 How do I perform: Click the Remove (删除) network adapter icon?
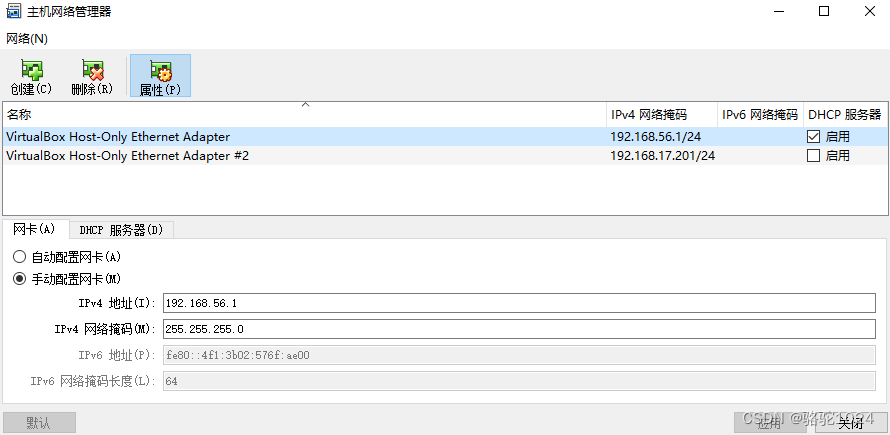(93, 76)
